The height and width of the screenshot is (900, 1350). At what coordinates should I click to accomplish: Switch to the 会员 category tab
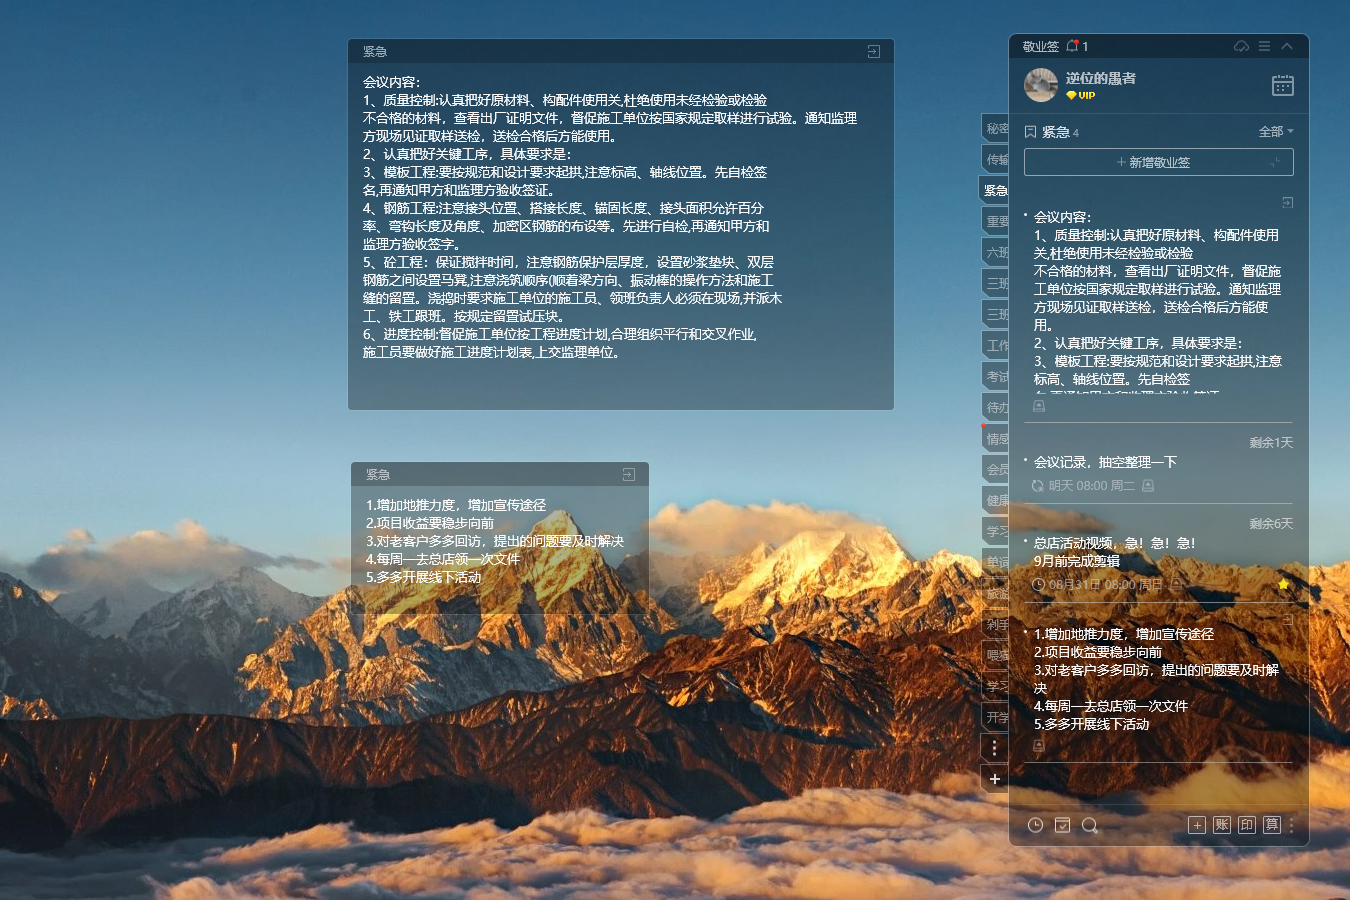click(996, 469)
